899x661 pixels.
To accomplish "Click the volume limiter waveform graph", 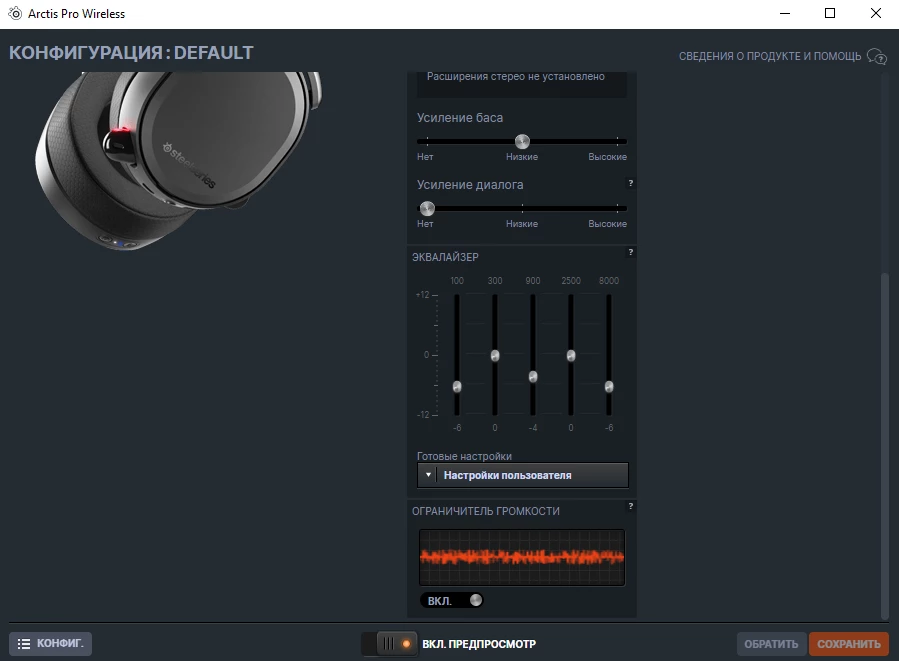I will 522,557.
